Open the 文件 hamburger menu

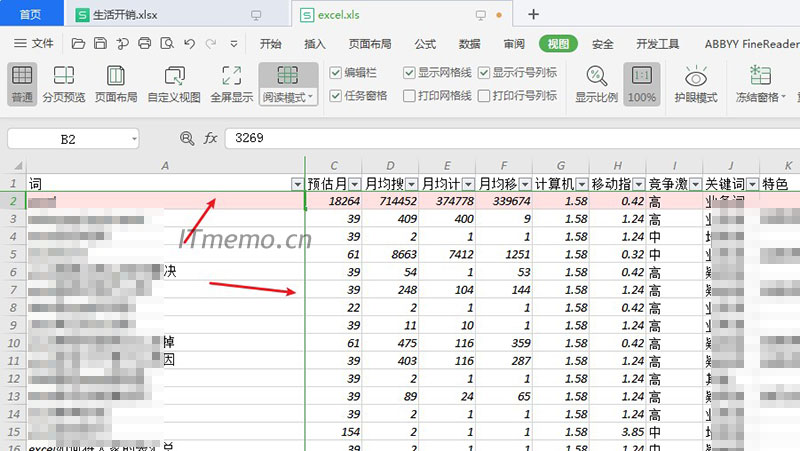click(x=34, y=43)
